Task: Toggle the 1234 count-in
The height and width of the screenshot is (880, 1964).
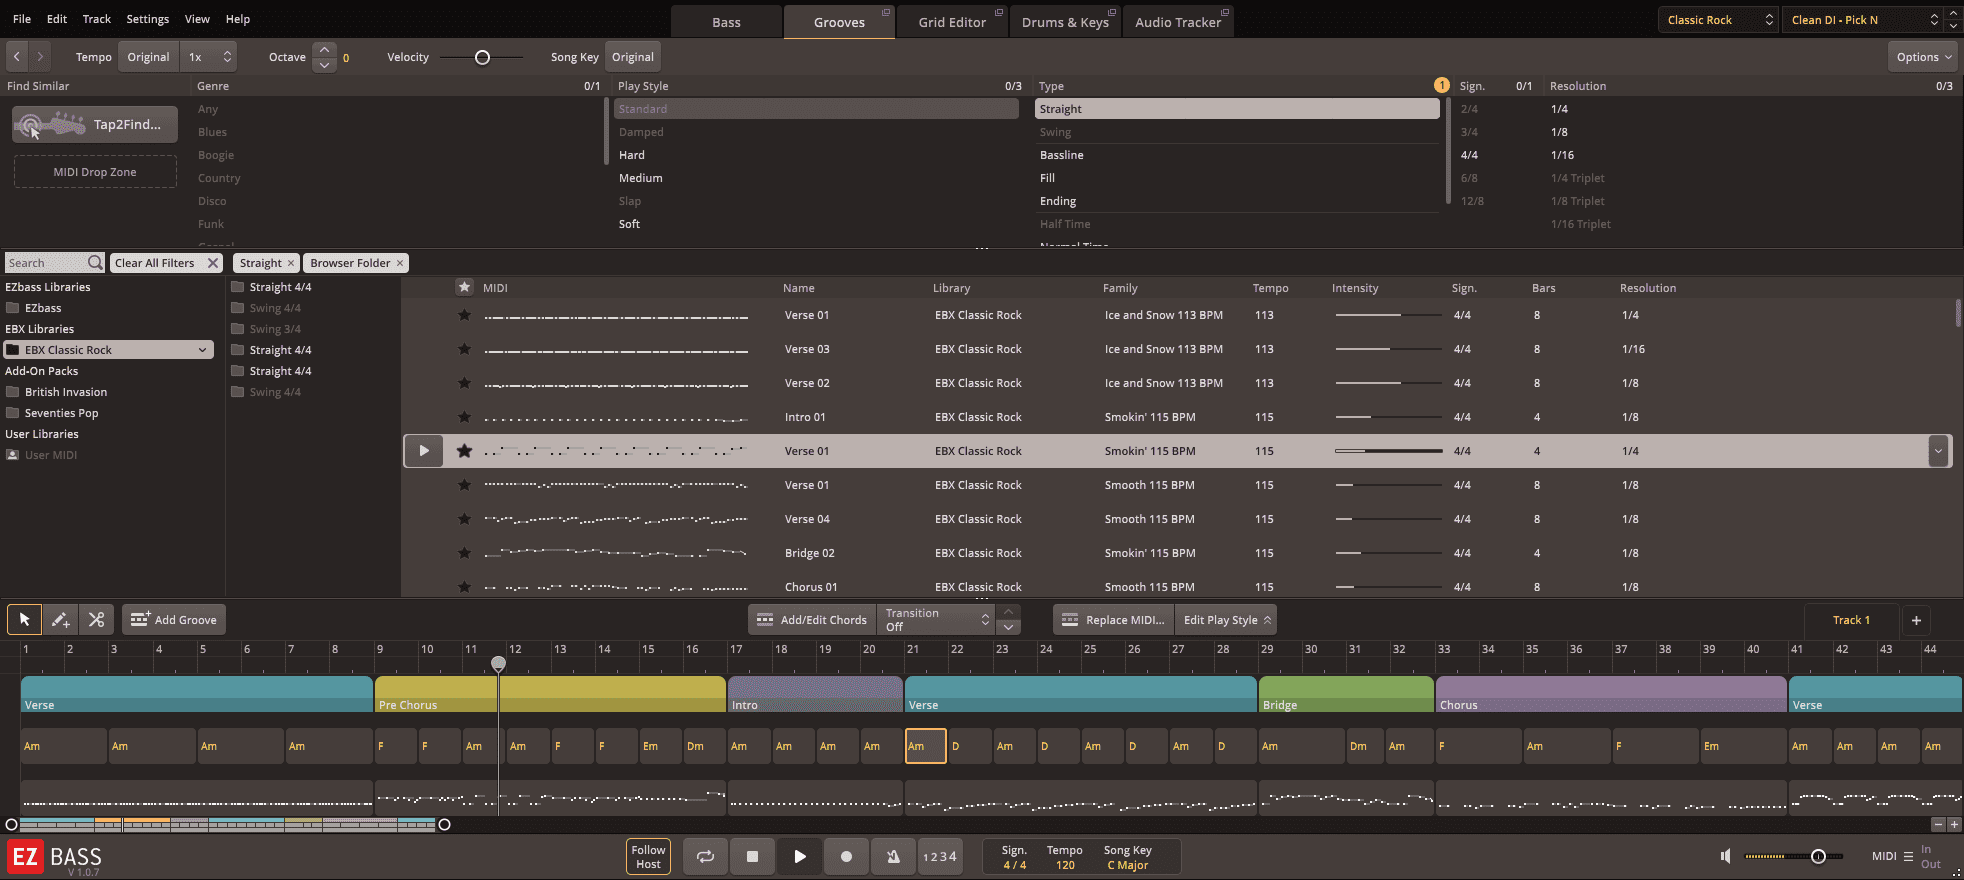Action: point(939,856)
